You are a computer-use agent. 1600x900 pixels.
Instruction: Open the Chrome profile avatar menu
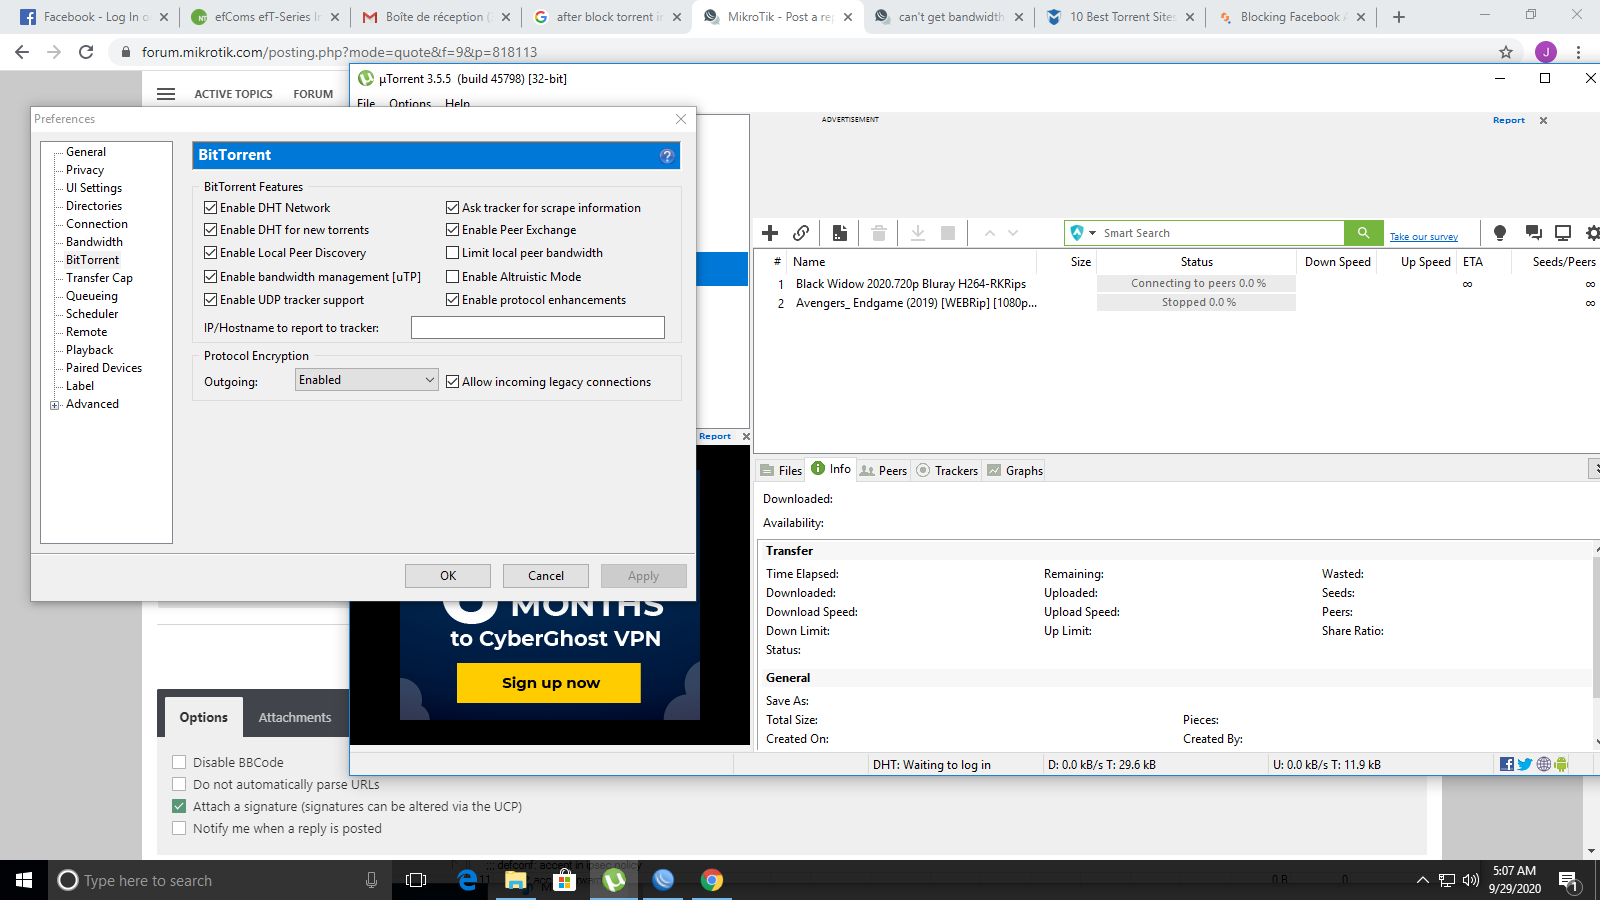1546,52
